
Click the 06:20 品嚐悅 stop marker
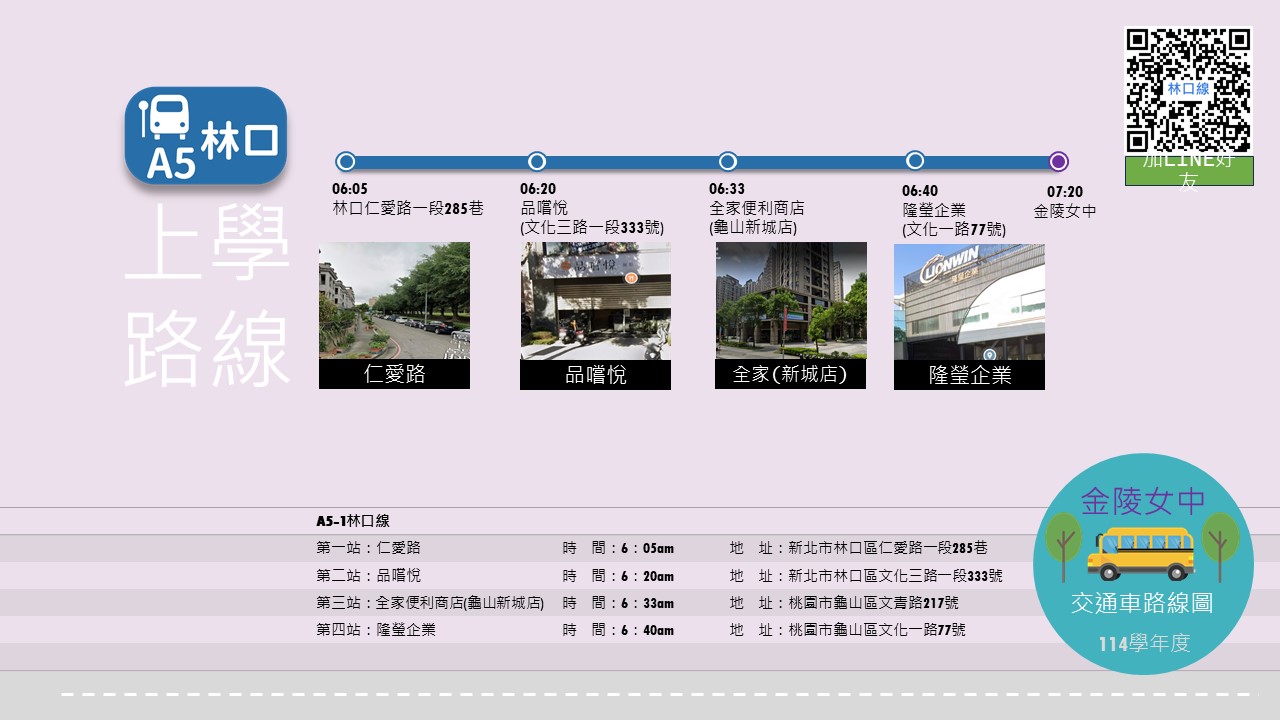pos(538,160)
